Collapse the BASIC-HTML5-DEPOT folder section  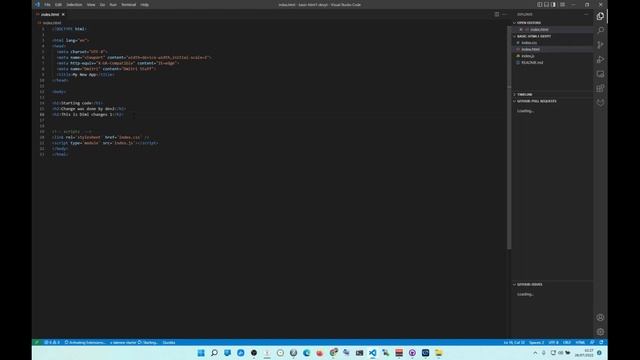(534, 36)
